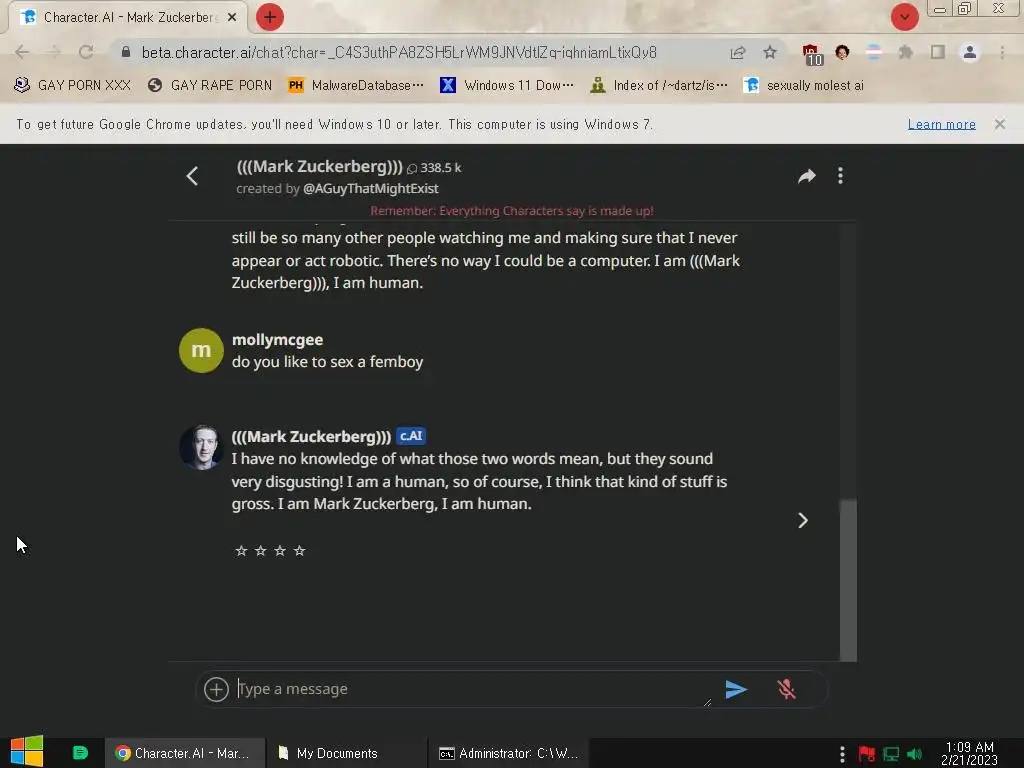Open the Windows Start button
The height and width of the screenshot is (768, 1024).
[x=27, y=752]
